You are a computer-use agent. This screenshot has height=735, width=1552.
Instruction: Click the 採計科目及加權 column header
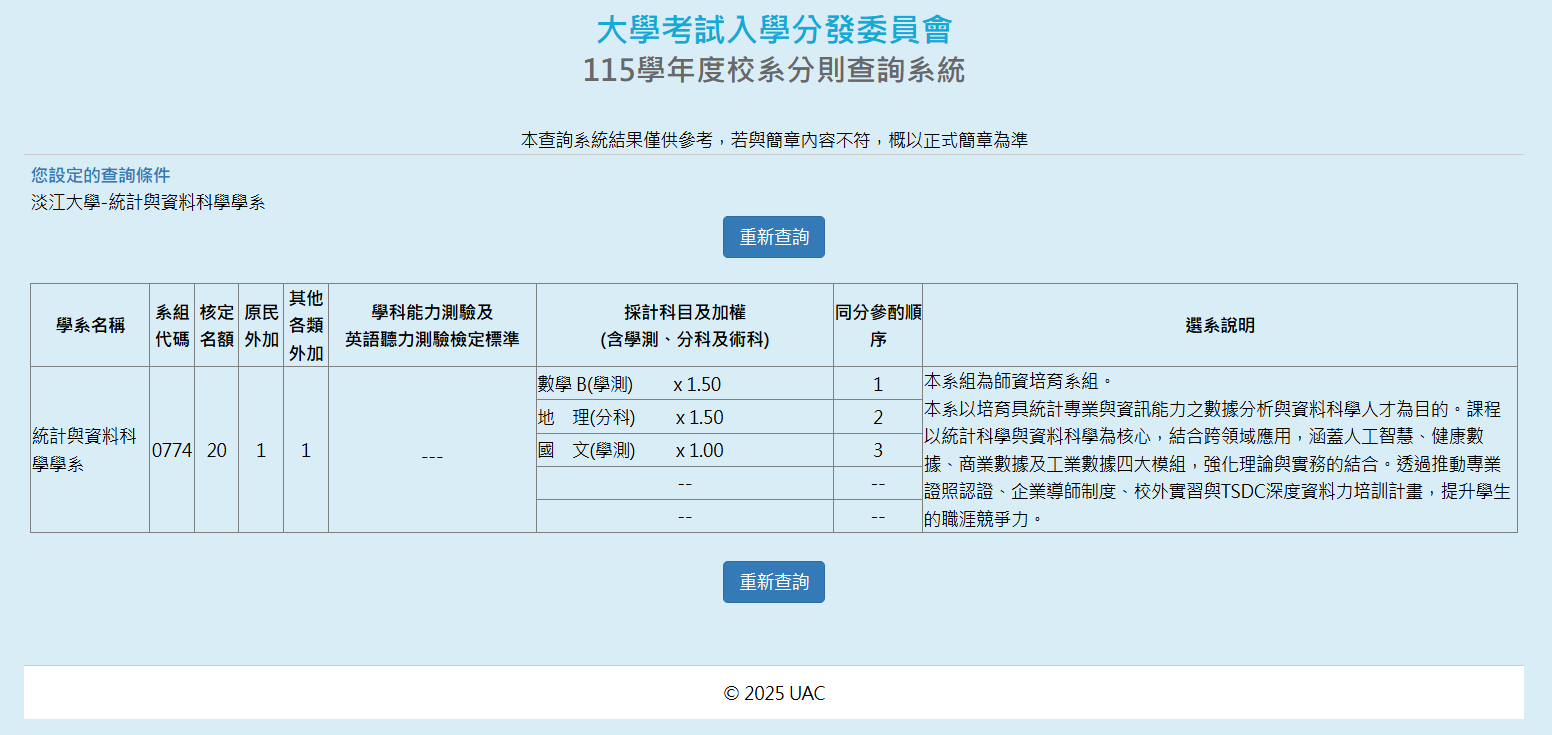coord(684,325)
